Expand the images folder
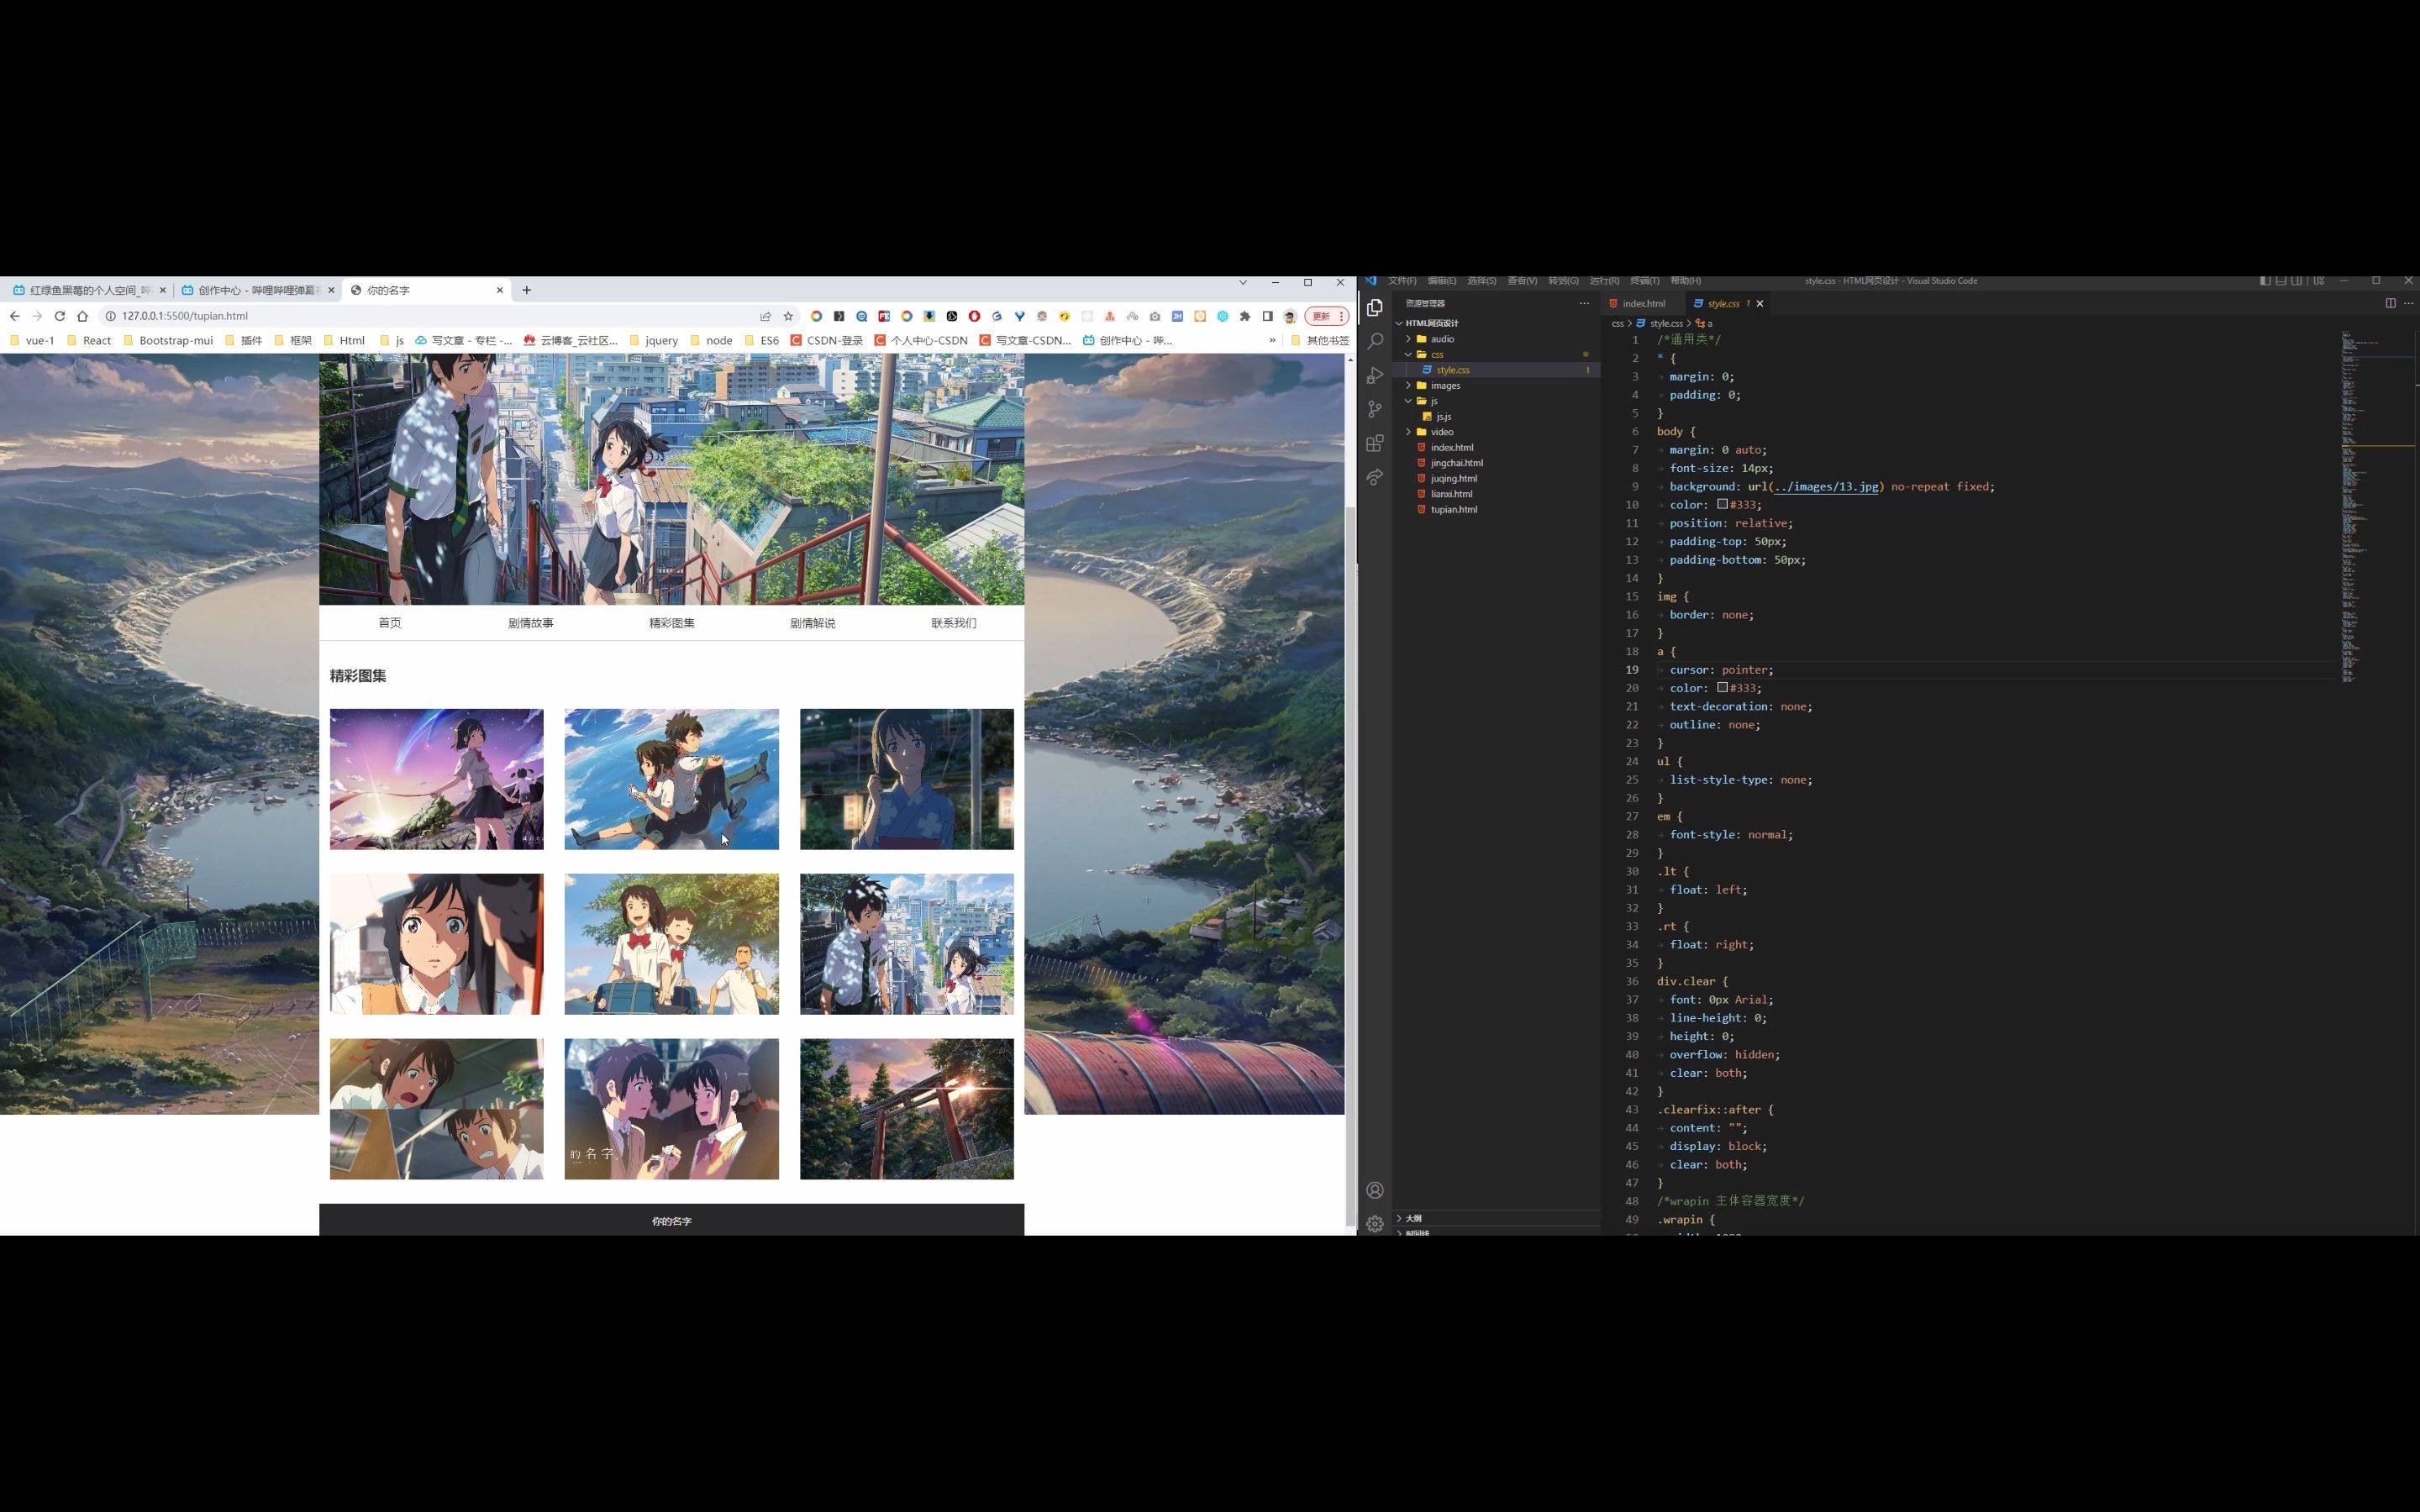The image size is (2420, 1512). pyautogui.click(x=1496, y=385)
